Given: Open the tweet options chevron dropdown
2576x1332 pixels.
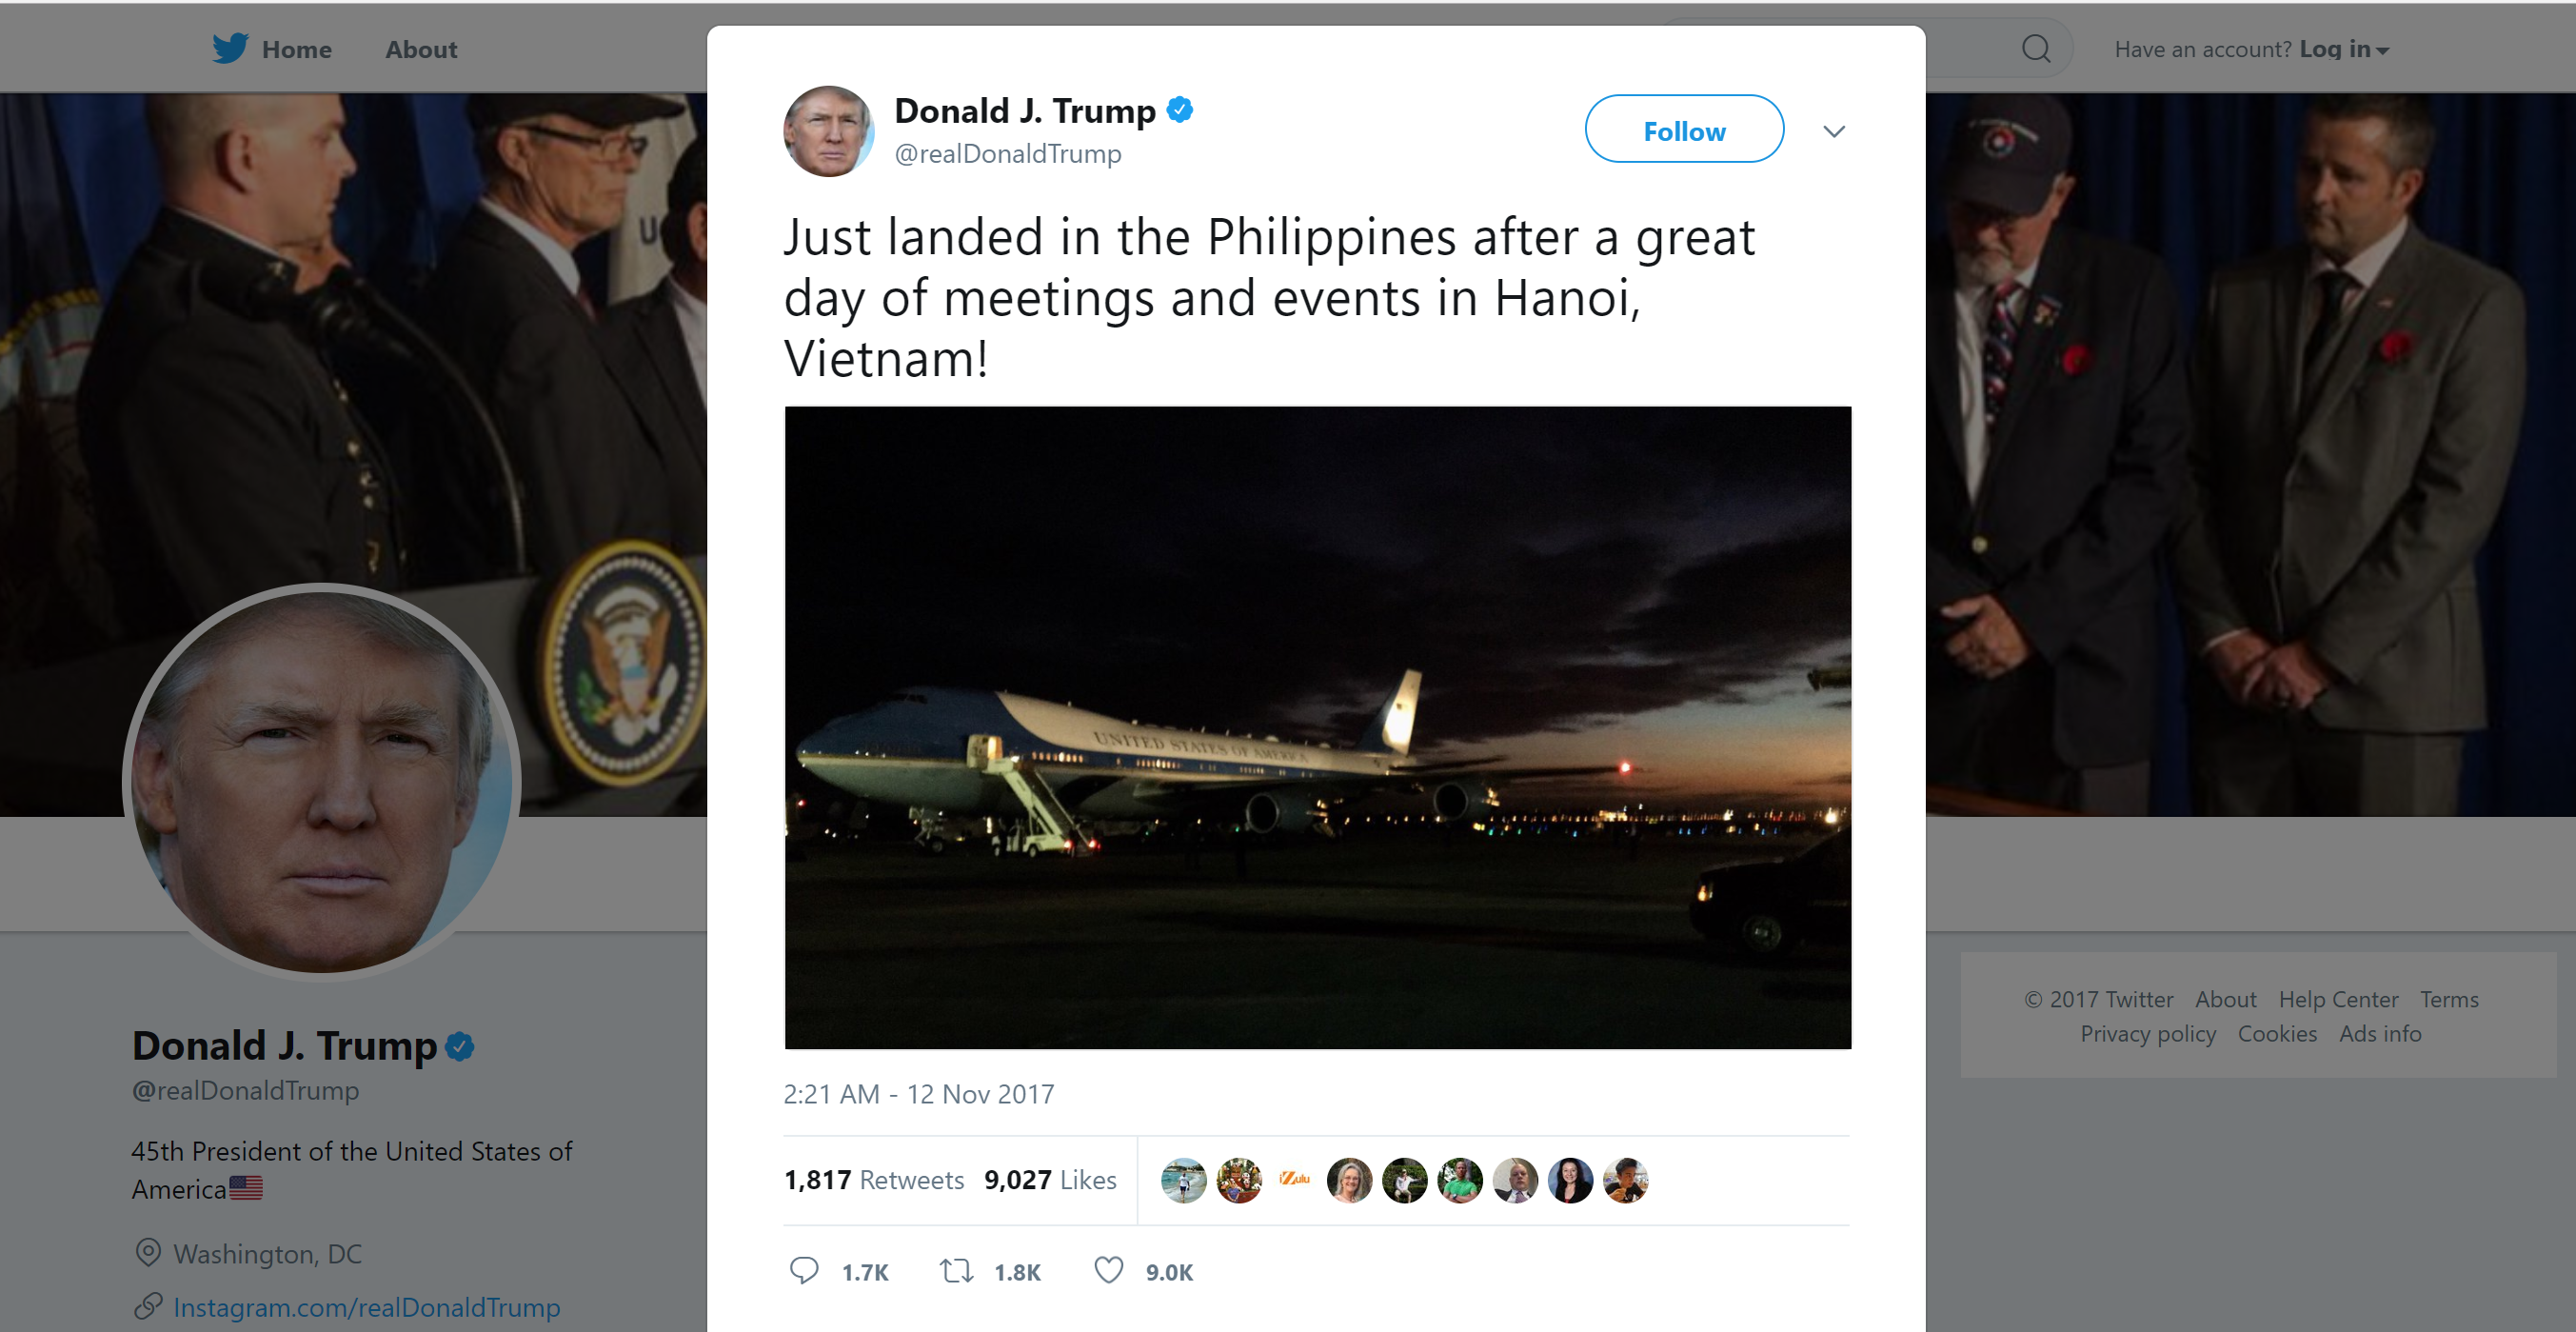Looking at the screenshot, I should (1833, 131).
